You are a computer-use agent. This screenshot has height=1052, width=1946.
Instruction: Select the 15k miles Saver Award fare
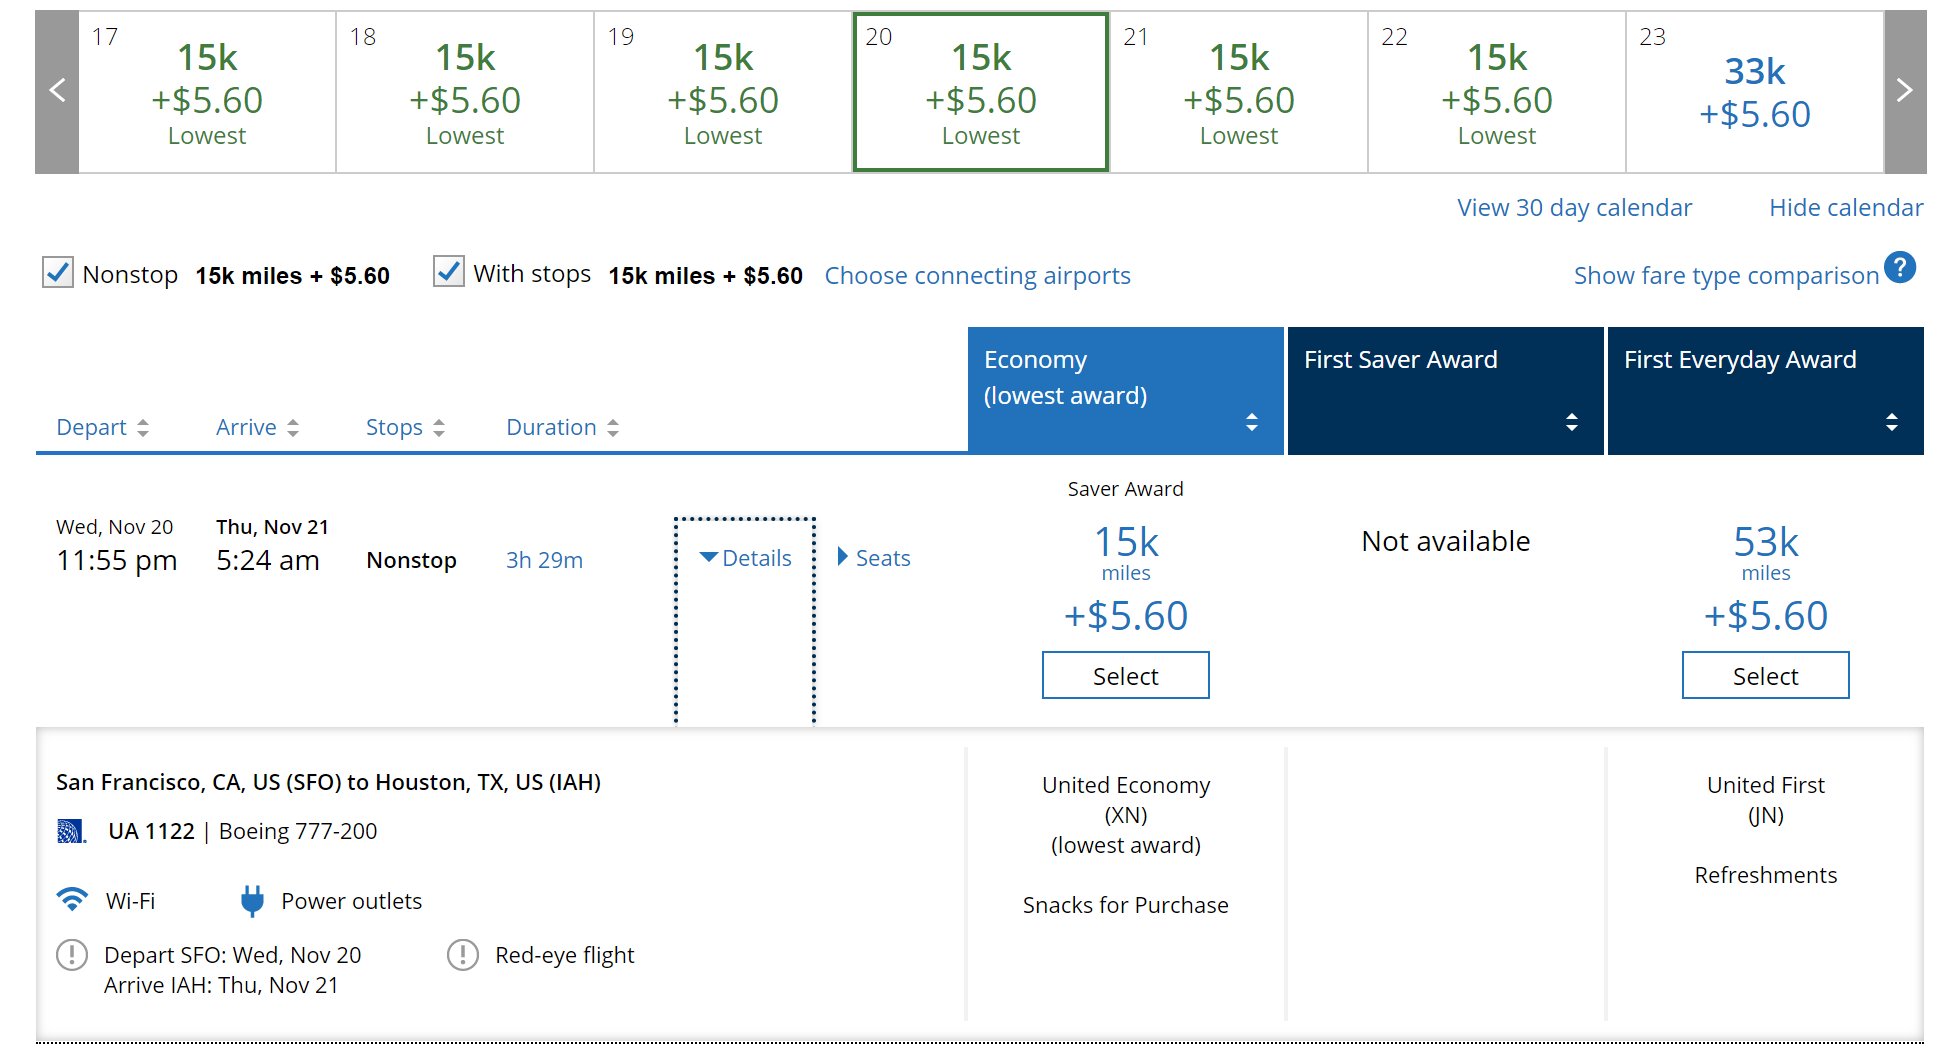[x=1125, y=675]
